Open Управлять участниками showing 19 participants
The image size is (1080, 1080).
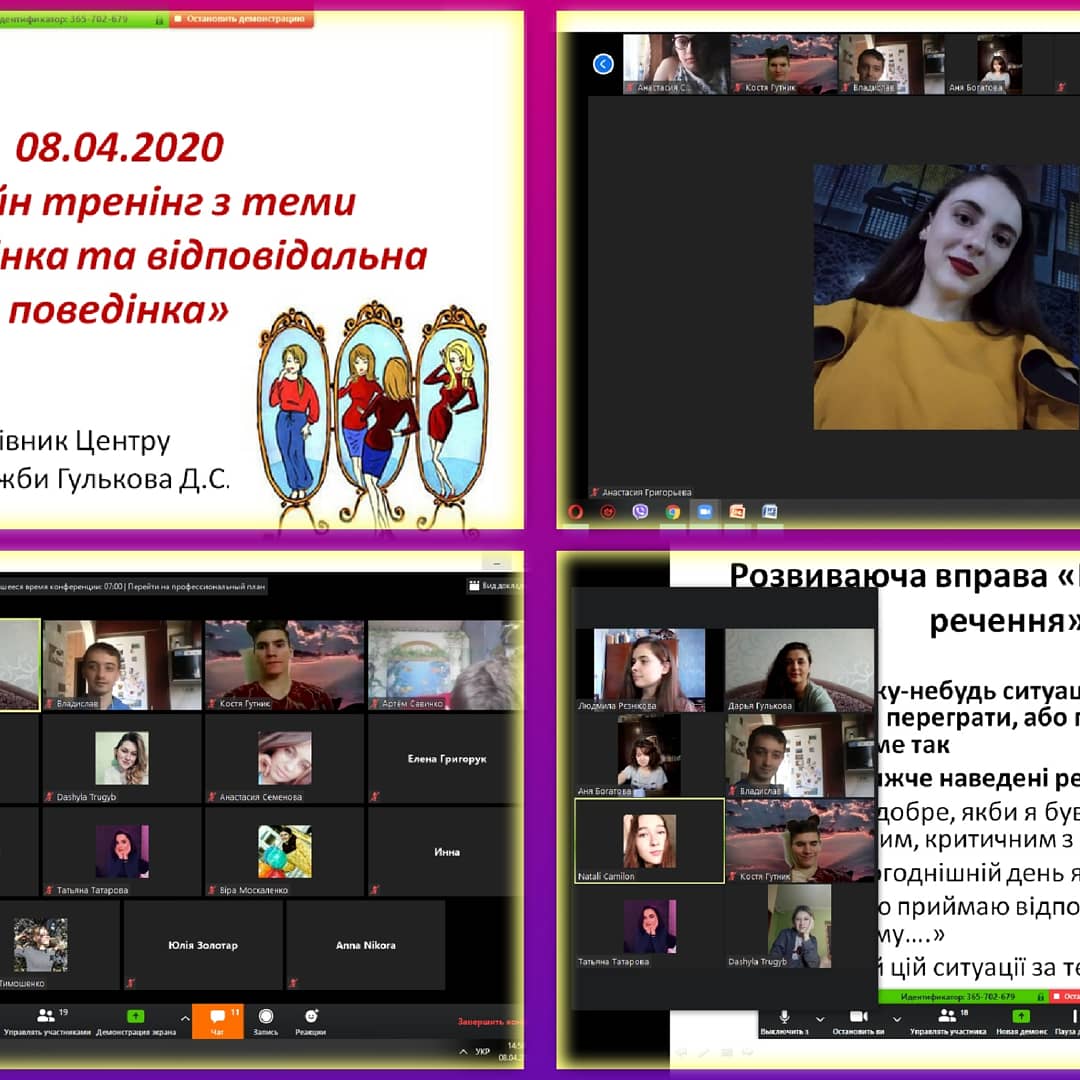pyautogui.click(x=47, y=1020)
